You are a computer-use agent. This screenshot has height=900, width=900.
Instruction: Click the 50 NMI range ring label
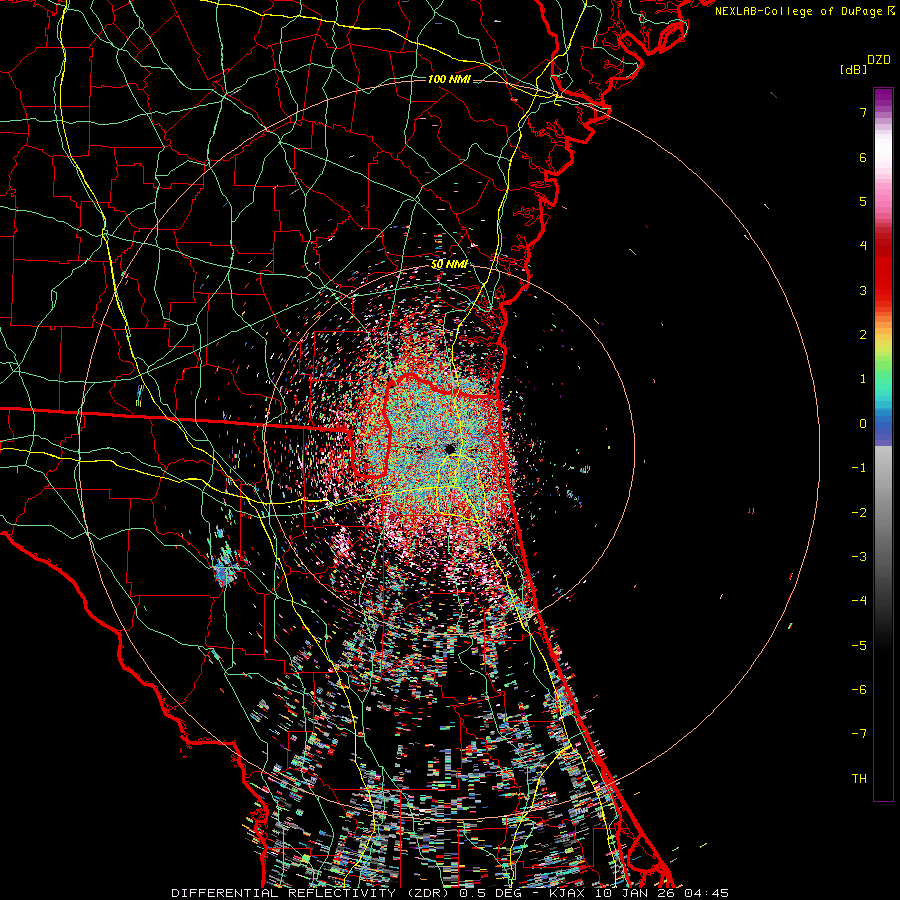(x=449, y=264)
